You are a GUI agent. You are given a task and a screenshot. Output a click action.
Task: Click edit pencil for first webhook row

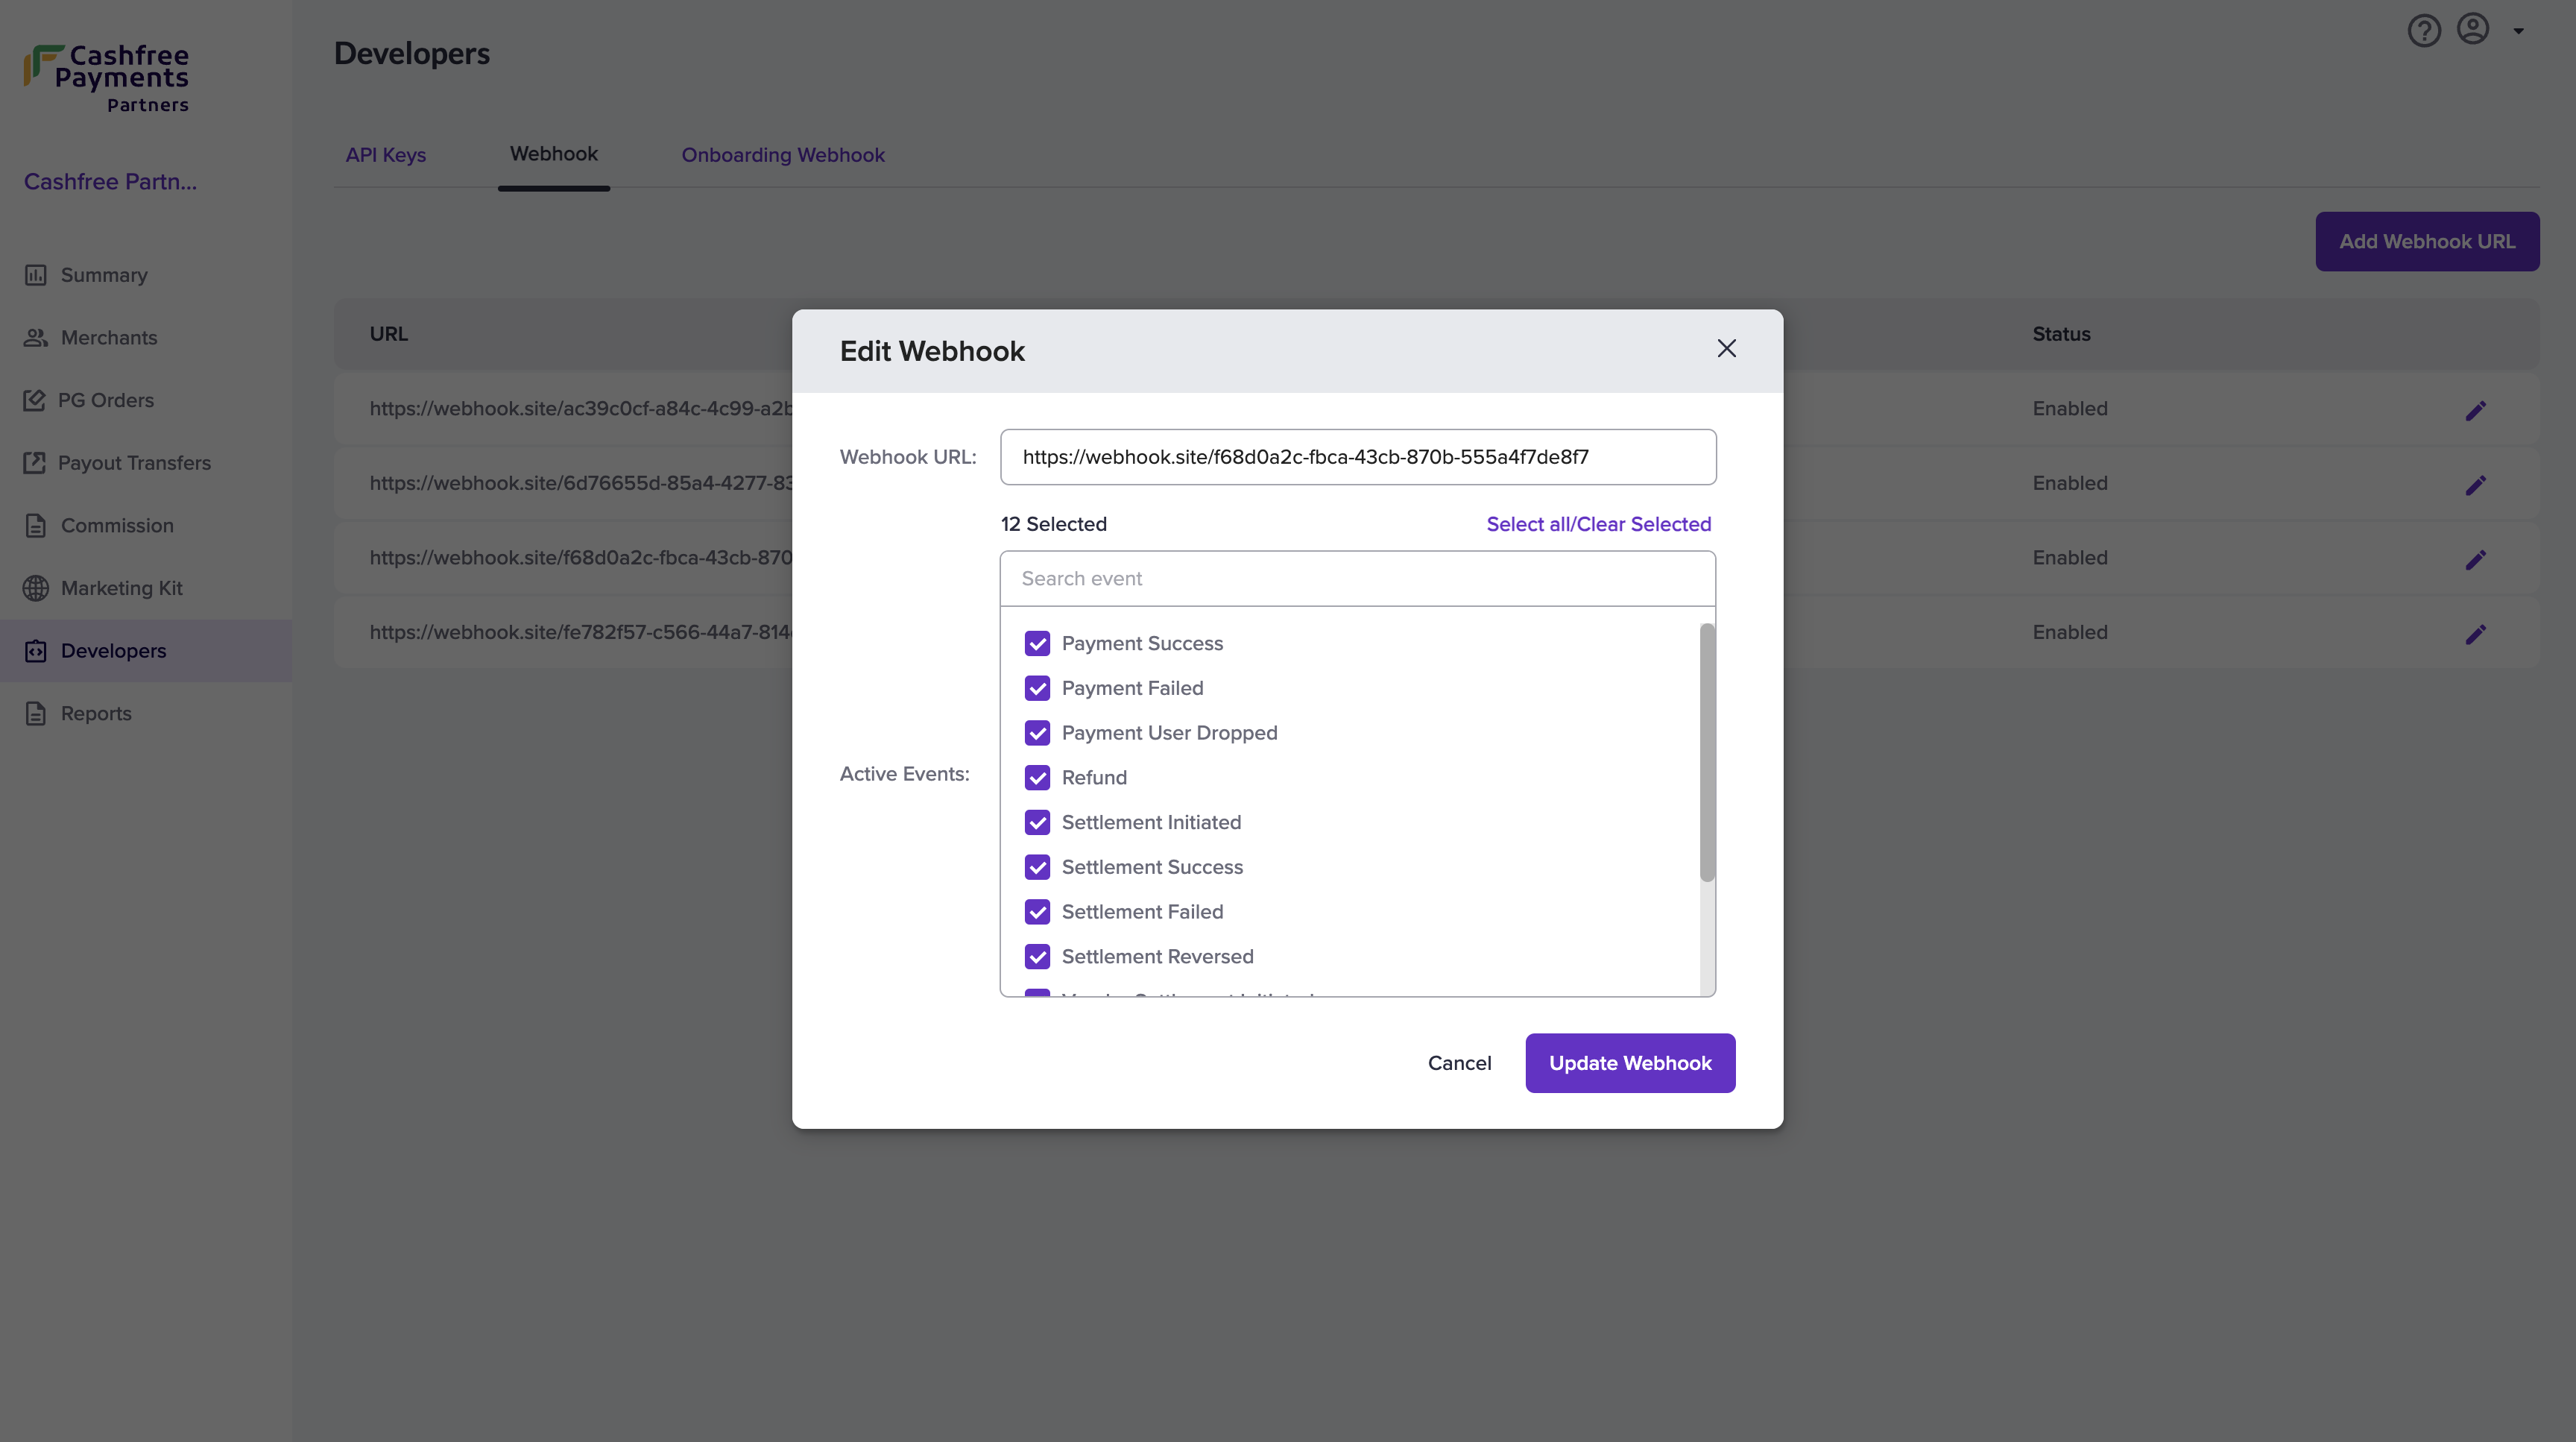tap(2475, 410)
